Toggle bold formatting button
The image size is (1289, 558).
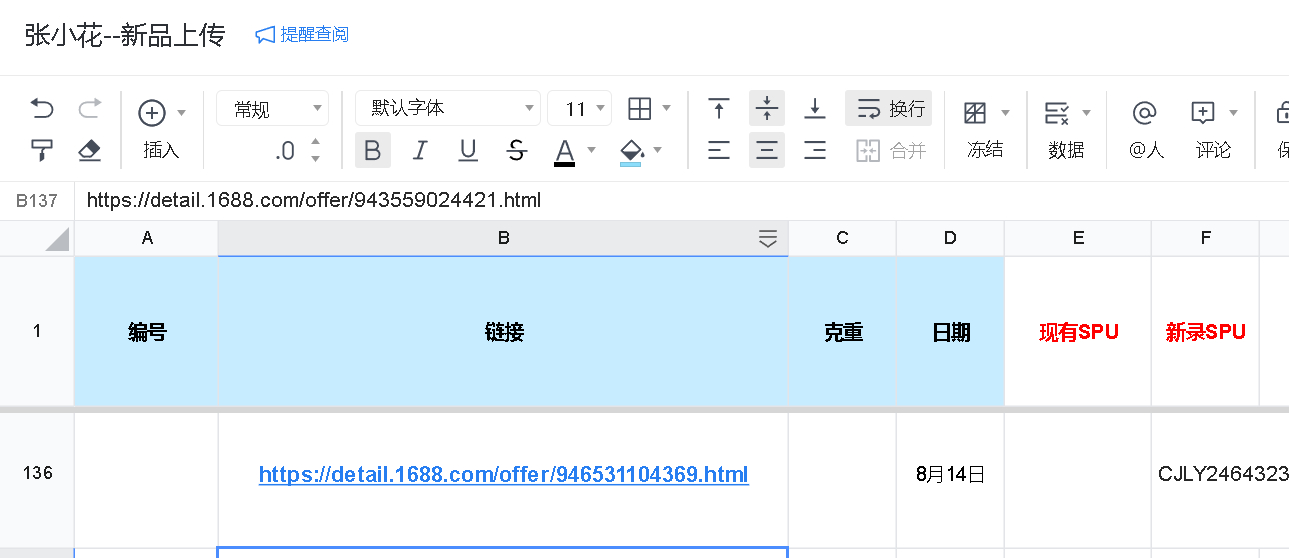click(372, 151)
